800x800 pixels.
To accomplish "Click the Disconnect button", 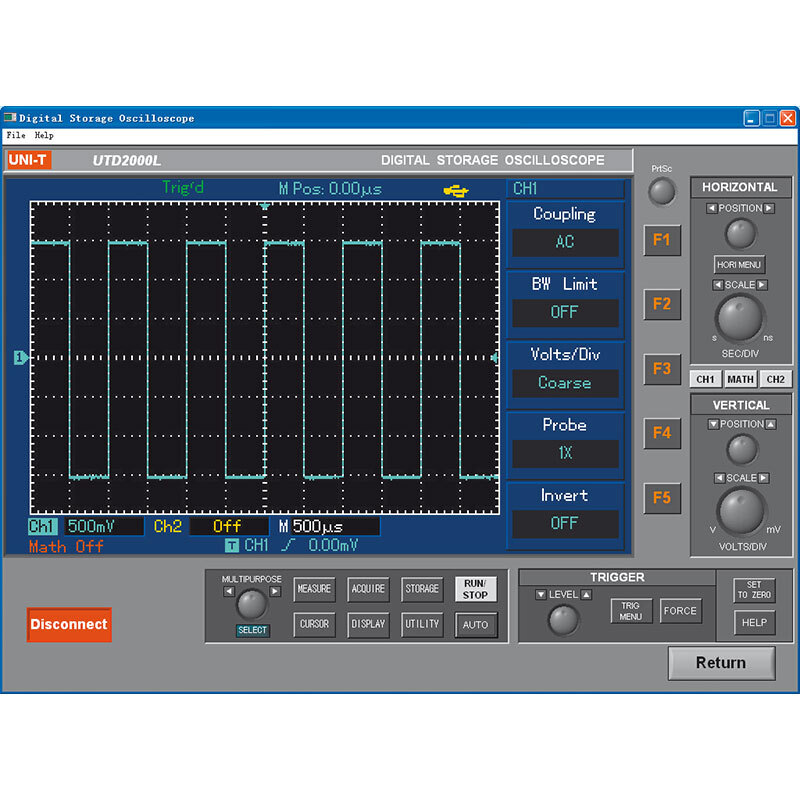I will coord(69,624).
